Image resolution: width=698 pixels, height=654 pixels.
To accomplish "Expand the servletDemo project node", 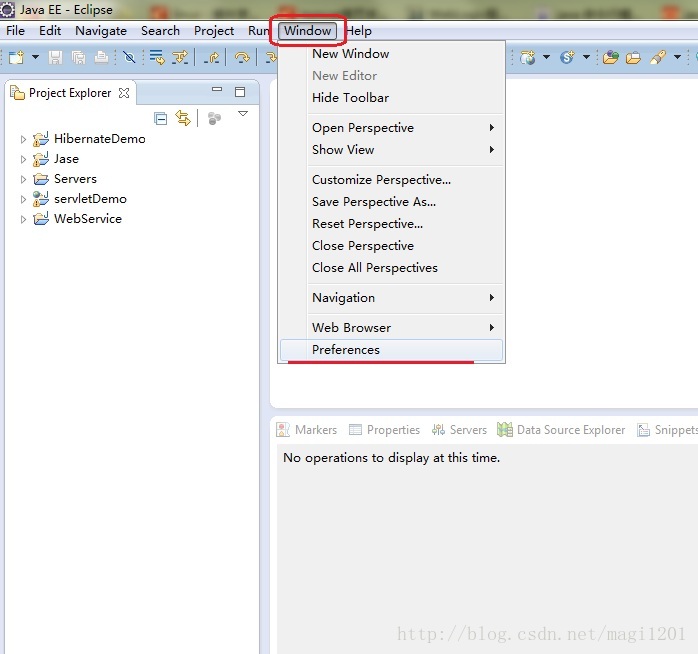I will point(23,199).
